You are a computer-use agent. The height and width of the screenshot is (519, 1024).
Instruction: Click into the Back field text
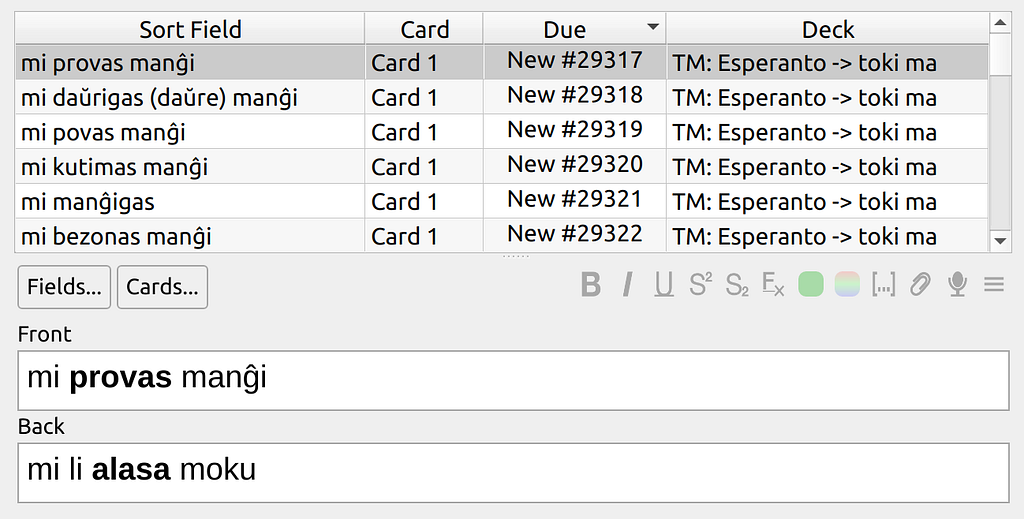point(513,473)
